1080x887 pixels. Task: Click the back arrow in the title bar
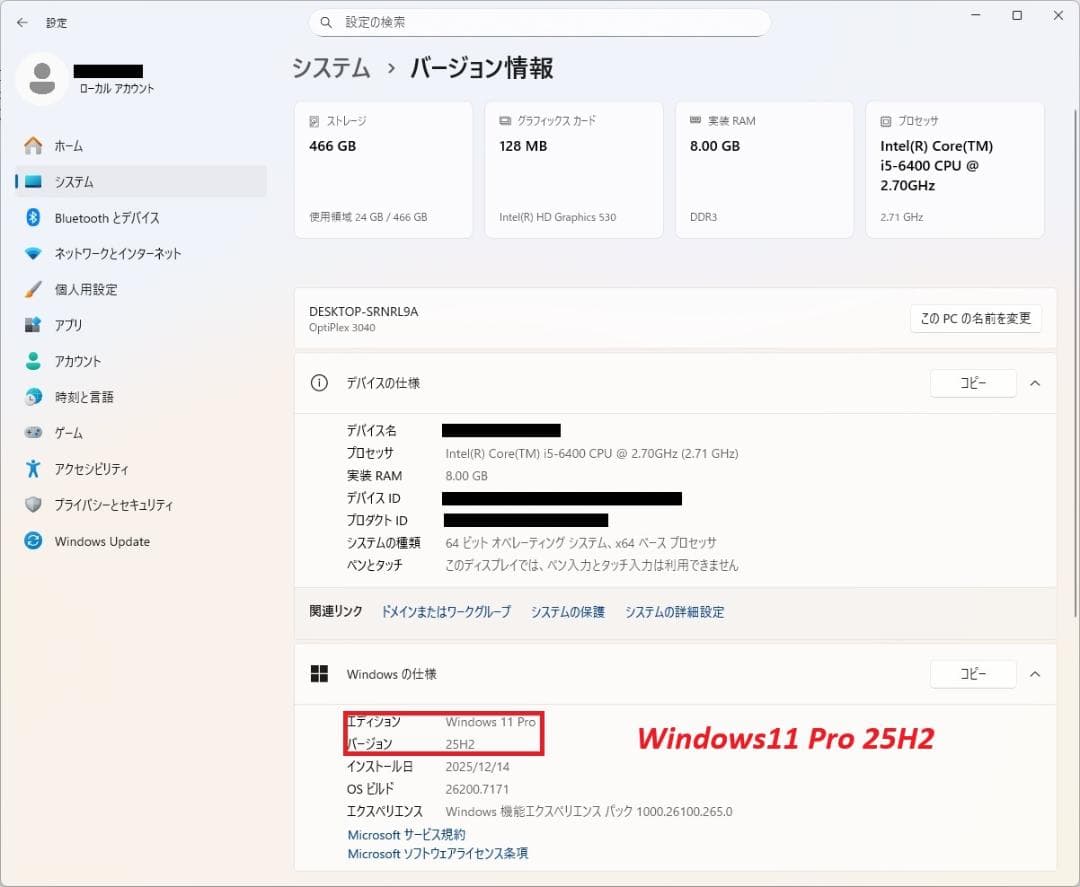[x=22, y=23]
